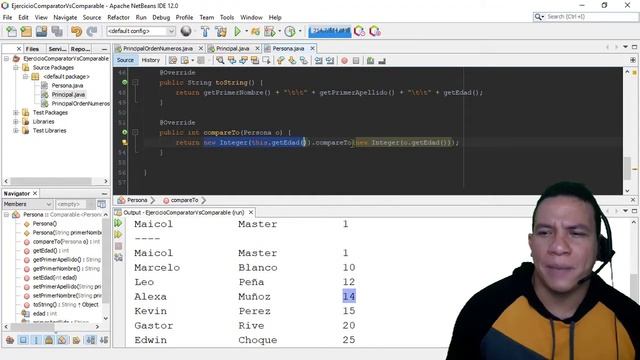Click the Profile Project clock icon
Screen dimensions: 640x360
pyautogui.click(x=290, y=31)
